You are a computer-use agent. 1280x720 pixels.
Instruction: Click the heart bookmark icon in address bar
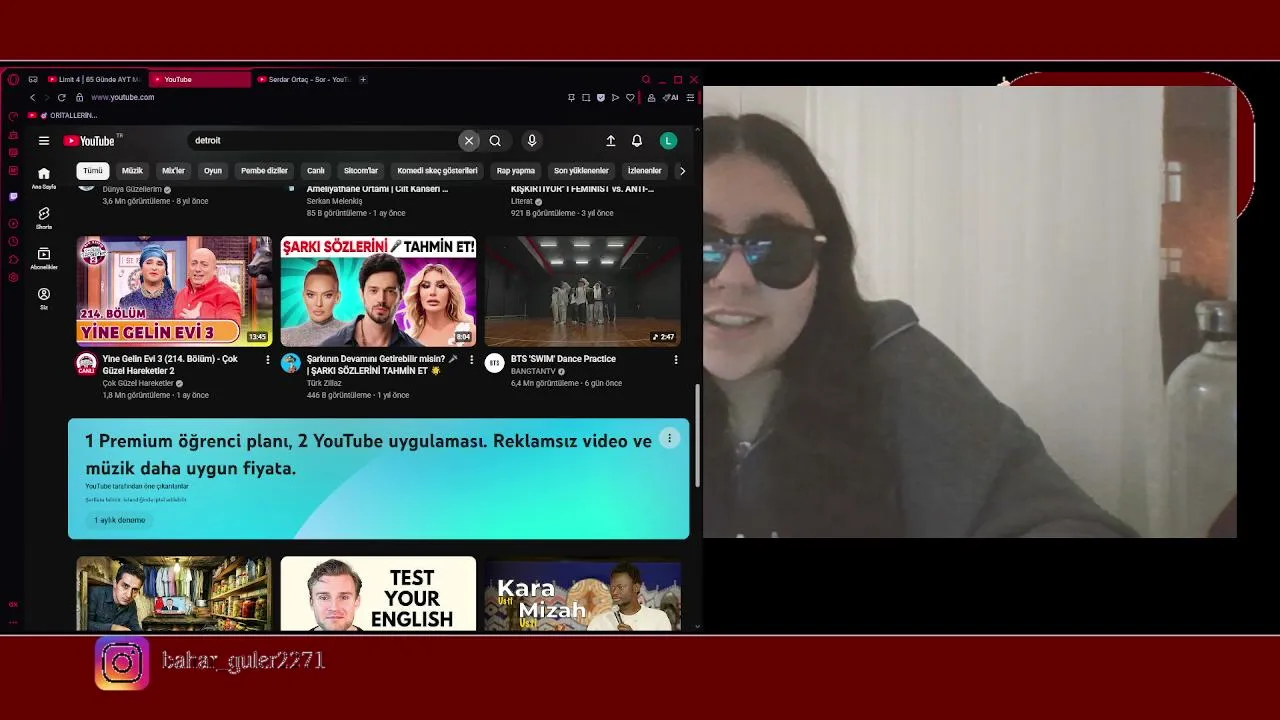point(630,97)
